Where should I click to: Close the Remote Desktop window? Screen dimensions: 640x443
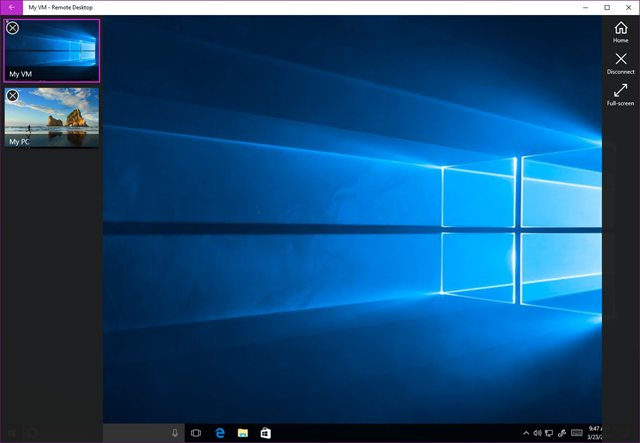(629, 7)
